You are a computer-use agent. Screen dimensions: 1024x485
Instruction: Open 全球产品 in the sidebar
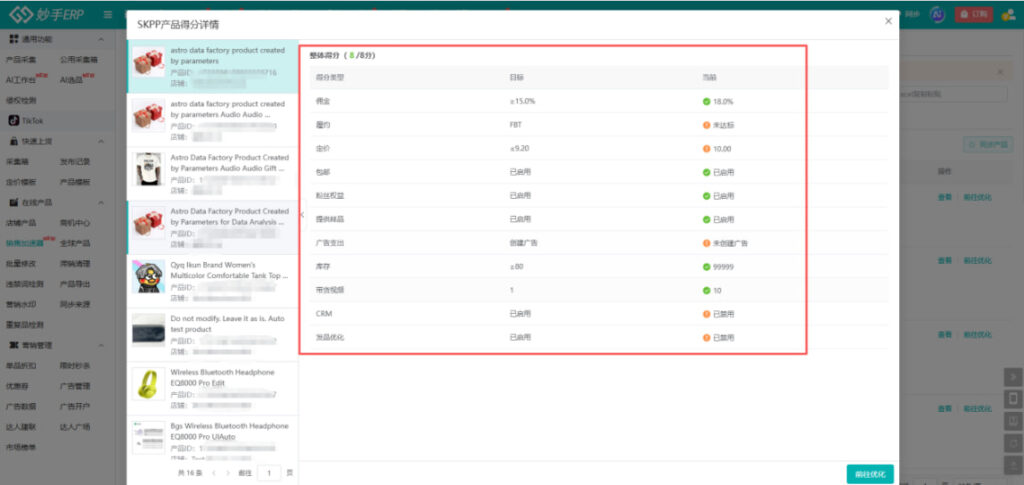(x=75, y=243)
